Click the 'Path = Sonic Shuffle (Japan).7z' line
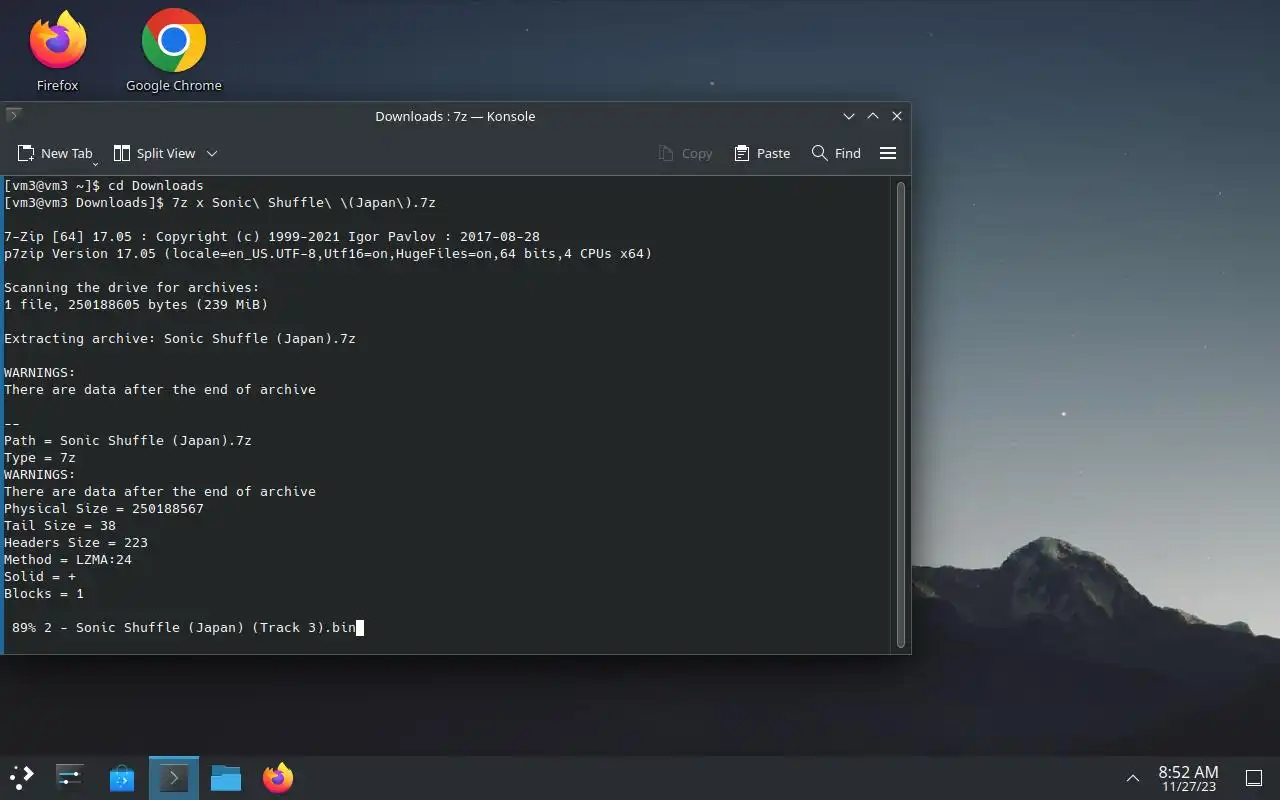 tap(128, 441)
